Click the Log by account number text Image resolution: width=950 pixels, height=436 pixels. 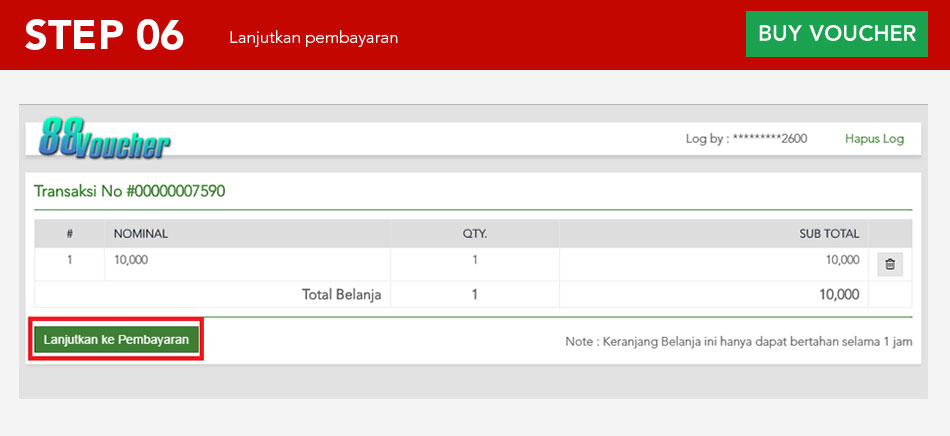click(746, 139)
